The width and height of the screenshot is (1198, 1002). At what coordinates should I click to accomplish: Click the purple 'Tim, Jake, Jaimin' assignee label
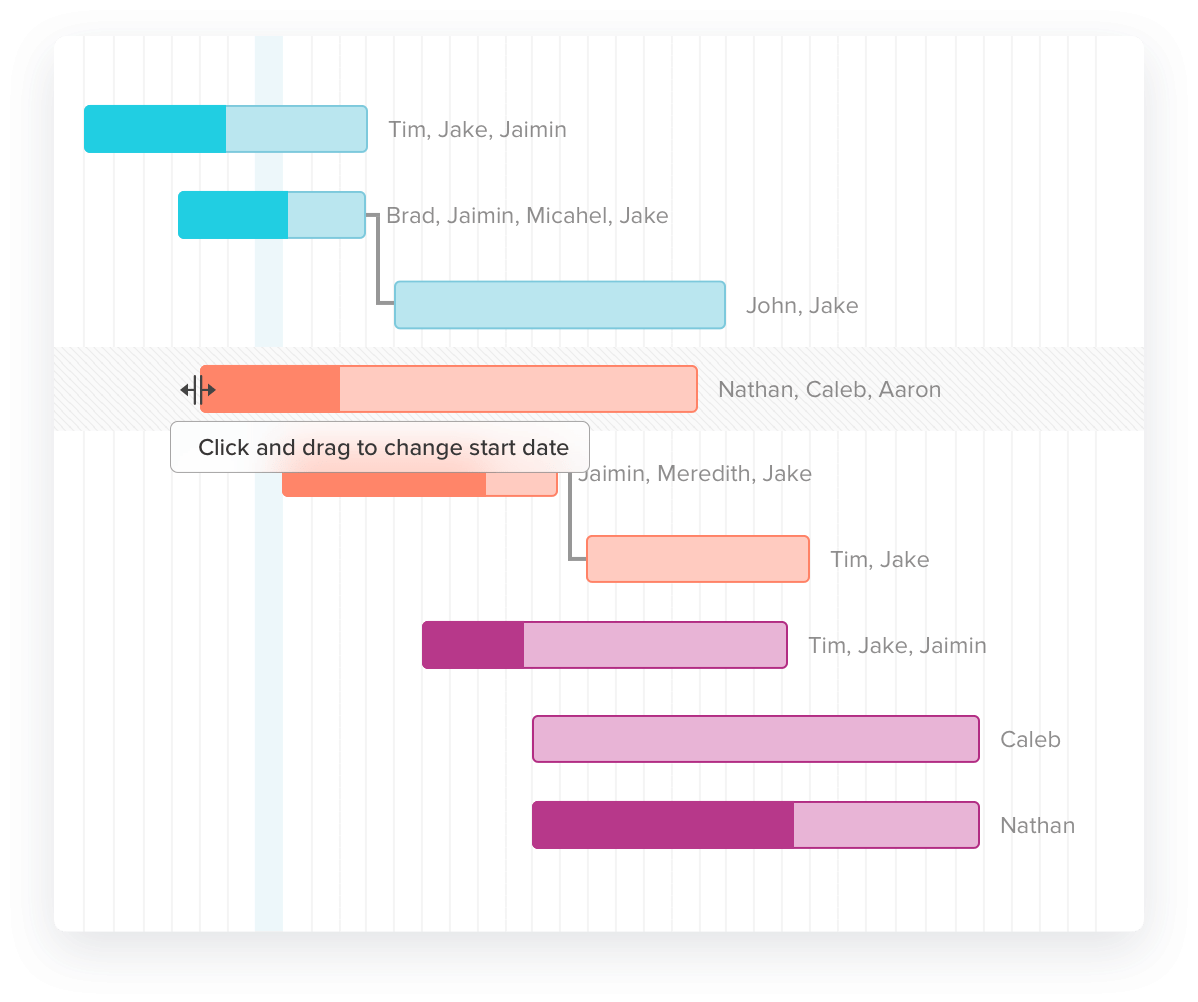897,645
